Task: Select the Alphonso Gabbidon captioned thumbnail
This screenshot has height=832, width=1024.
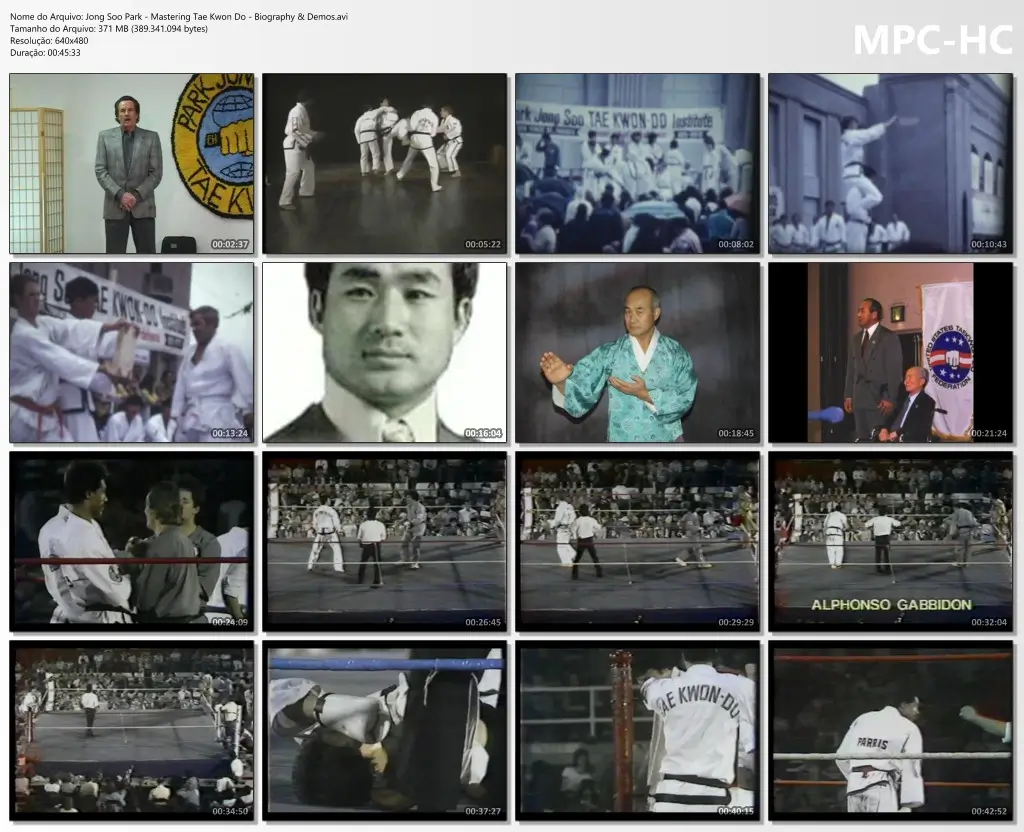Action: [891, 540]
